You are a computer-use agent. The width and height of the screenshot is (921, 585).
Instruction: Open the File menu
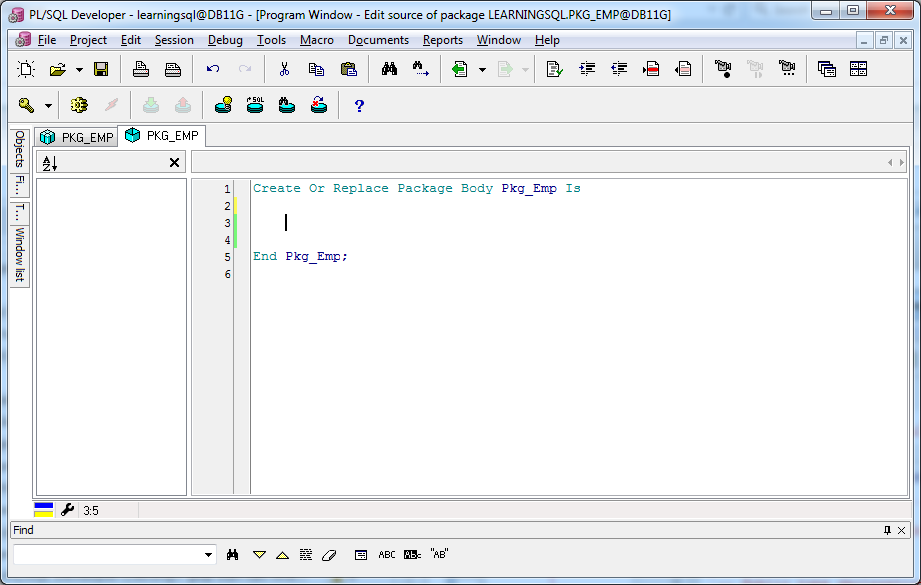pos(47,40)
